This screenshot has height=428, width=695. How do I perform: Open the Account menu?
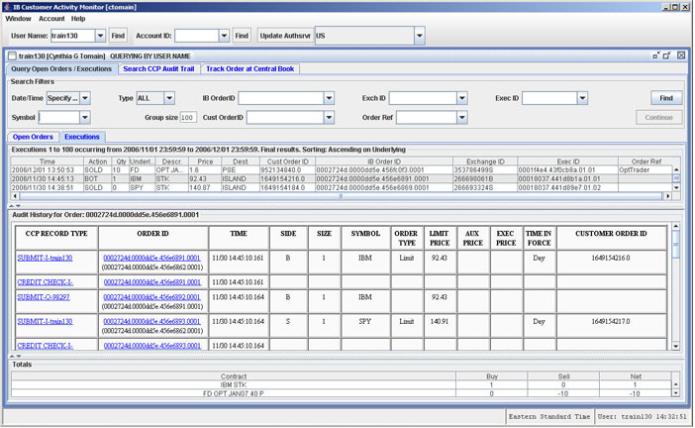point(51,19)
